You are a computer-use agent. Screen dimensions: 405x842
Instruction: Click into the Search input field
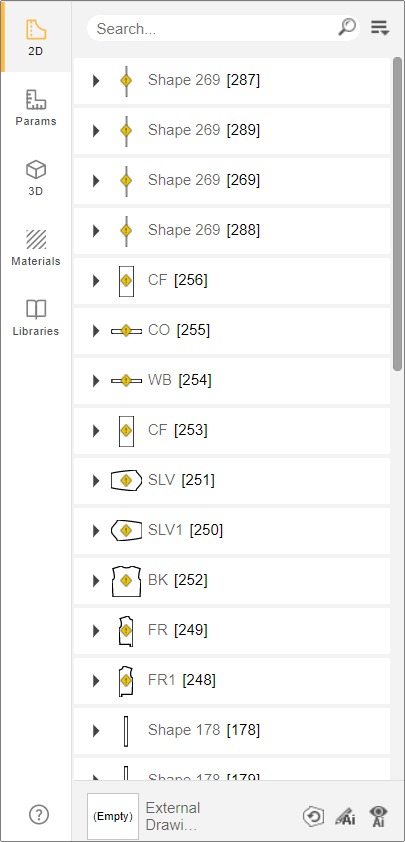coord(215,28)
